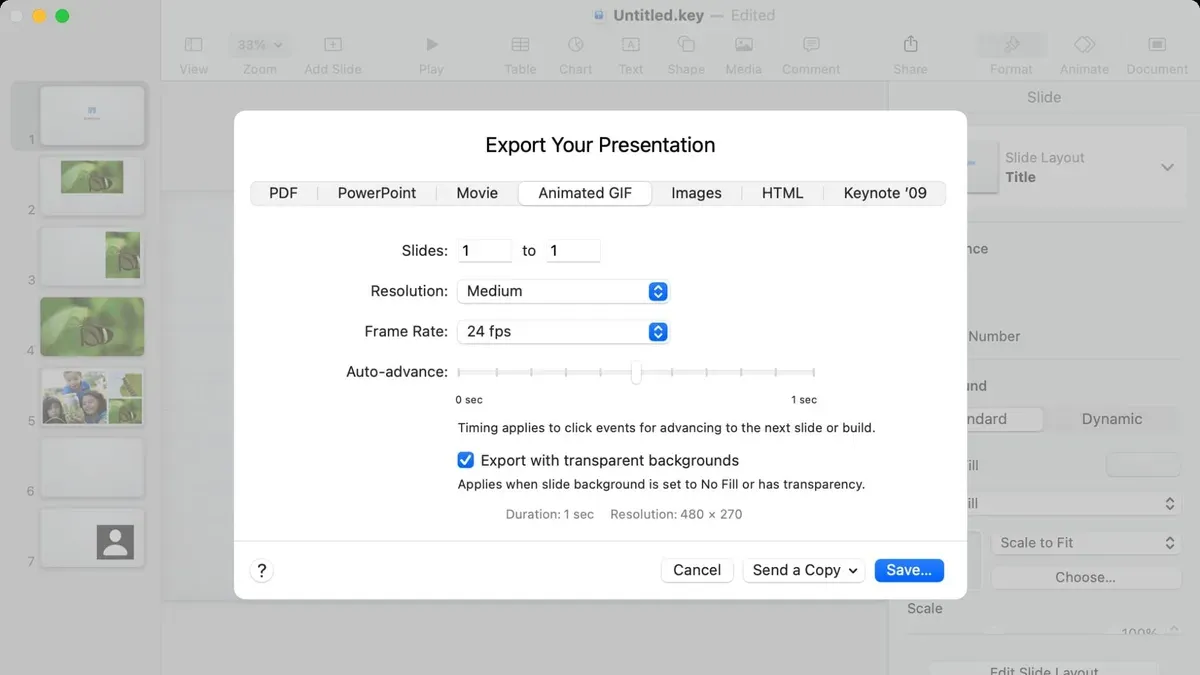1200x675 pixels.
Task: Select blank slide 6 thumbnail
Action: point(92,467)
